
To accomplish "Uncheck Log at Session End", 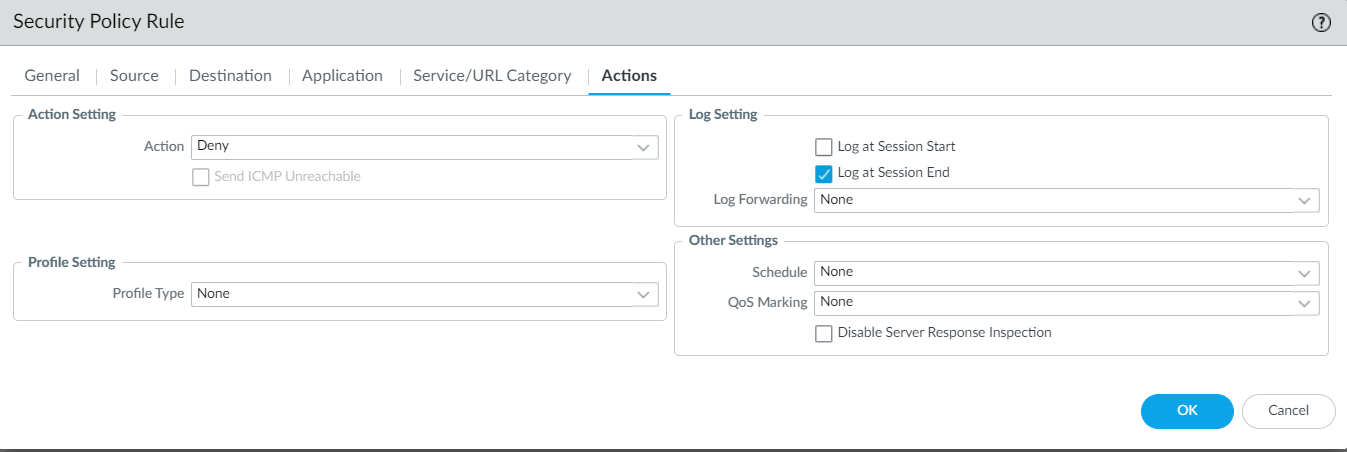I will click(x=824, y=173).
